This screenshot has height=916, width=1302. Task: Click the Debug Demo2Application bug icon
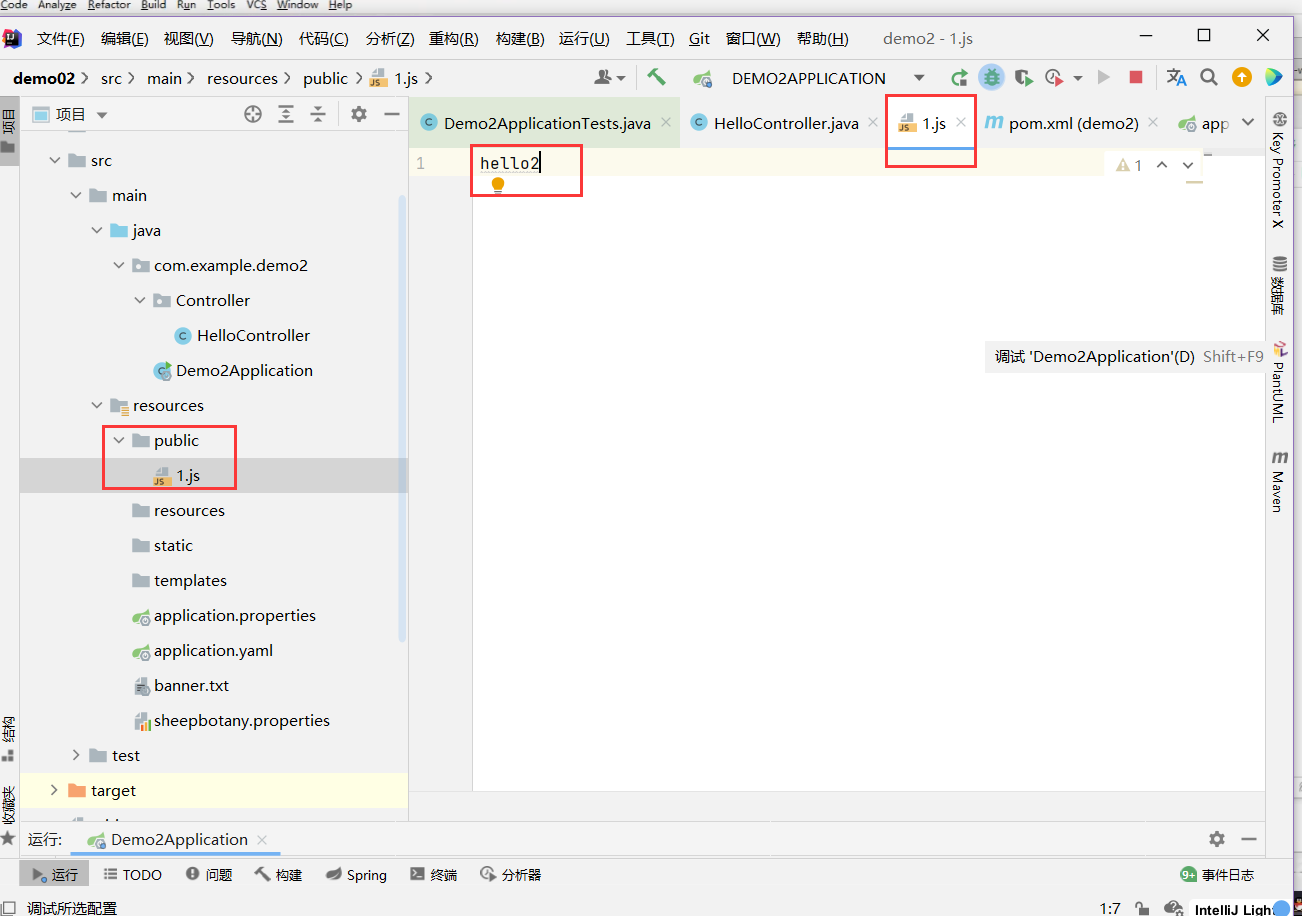pyautogui.click(x=991, y=77)
